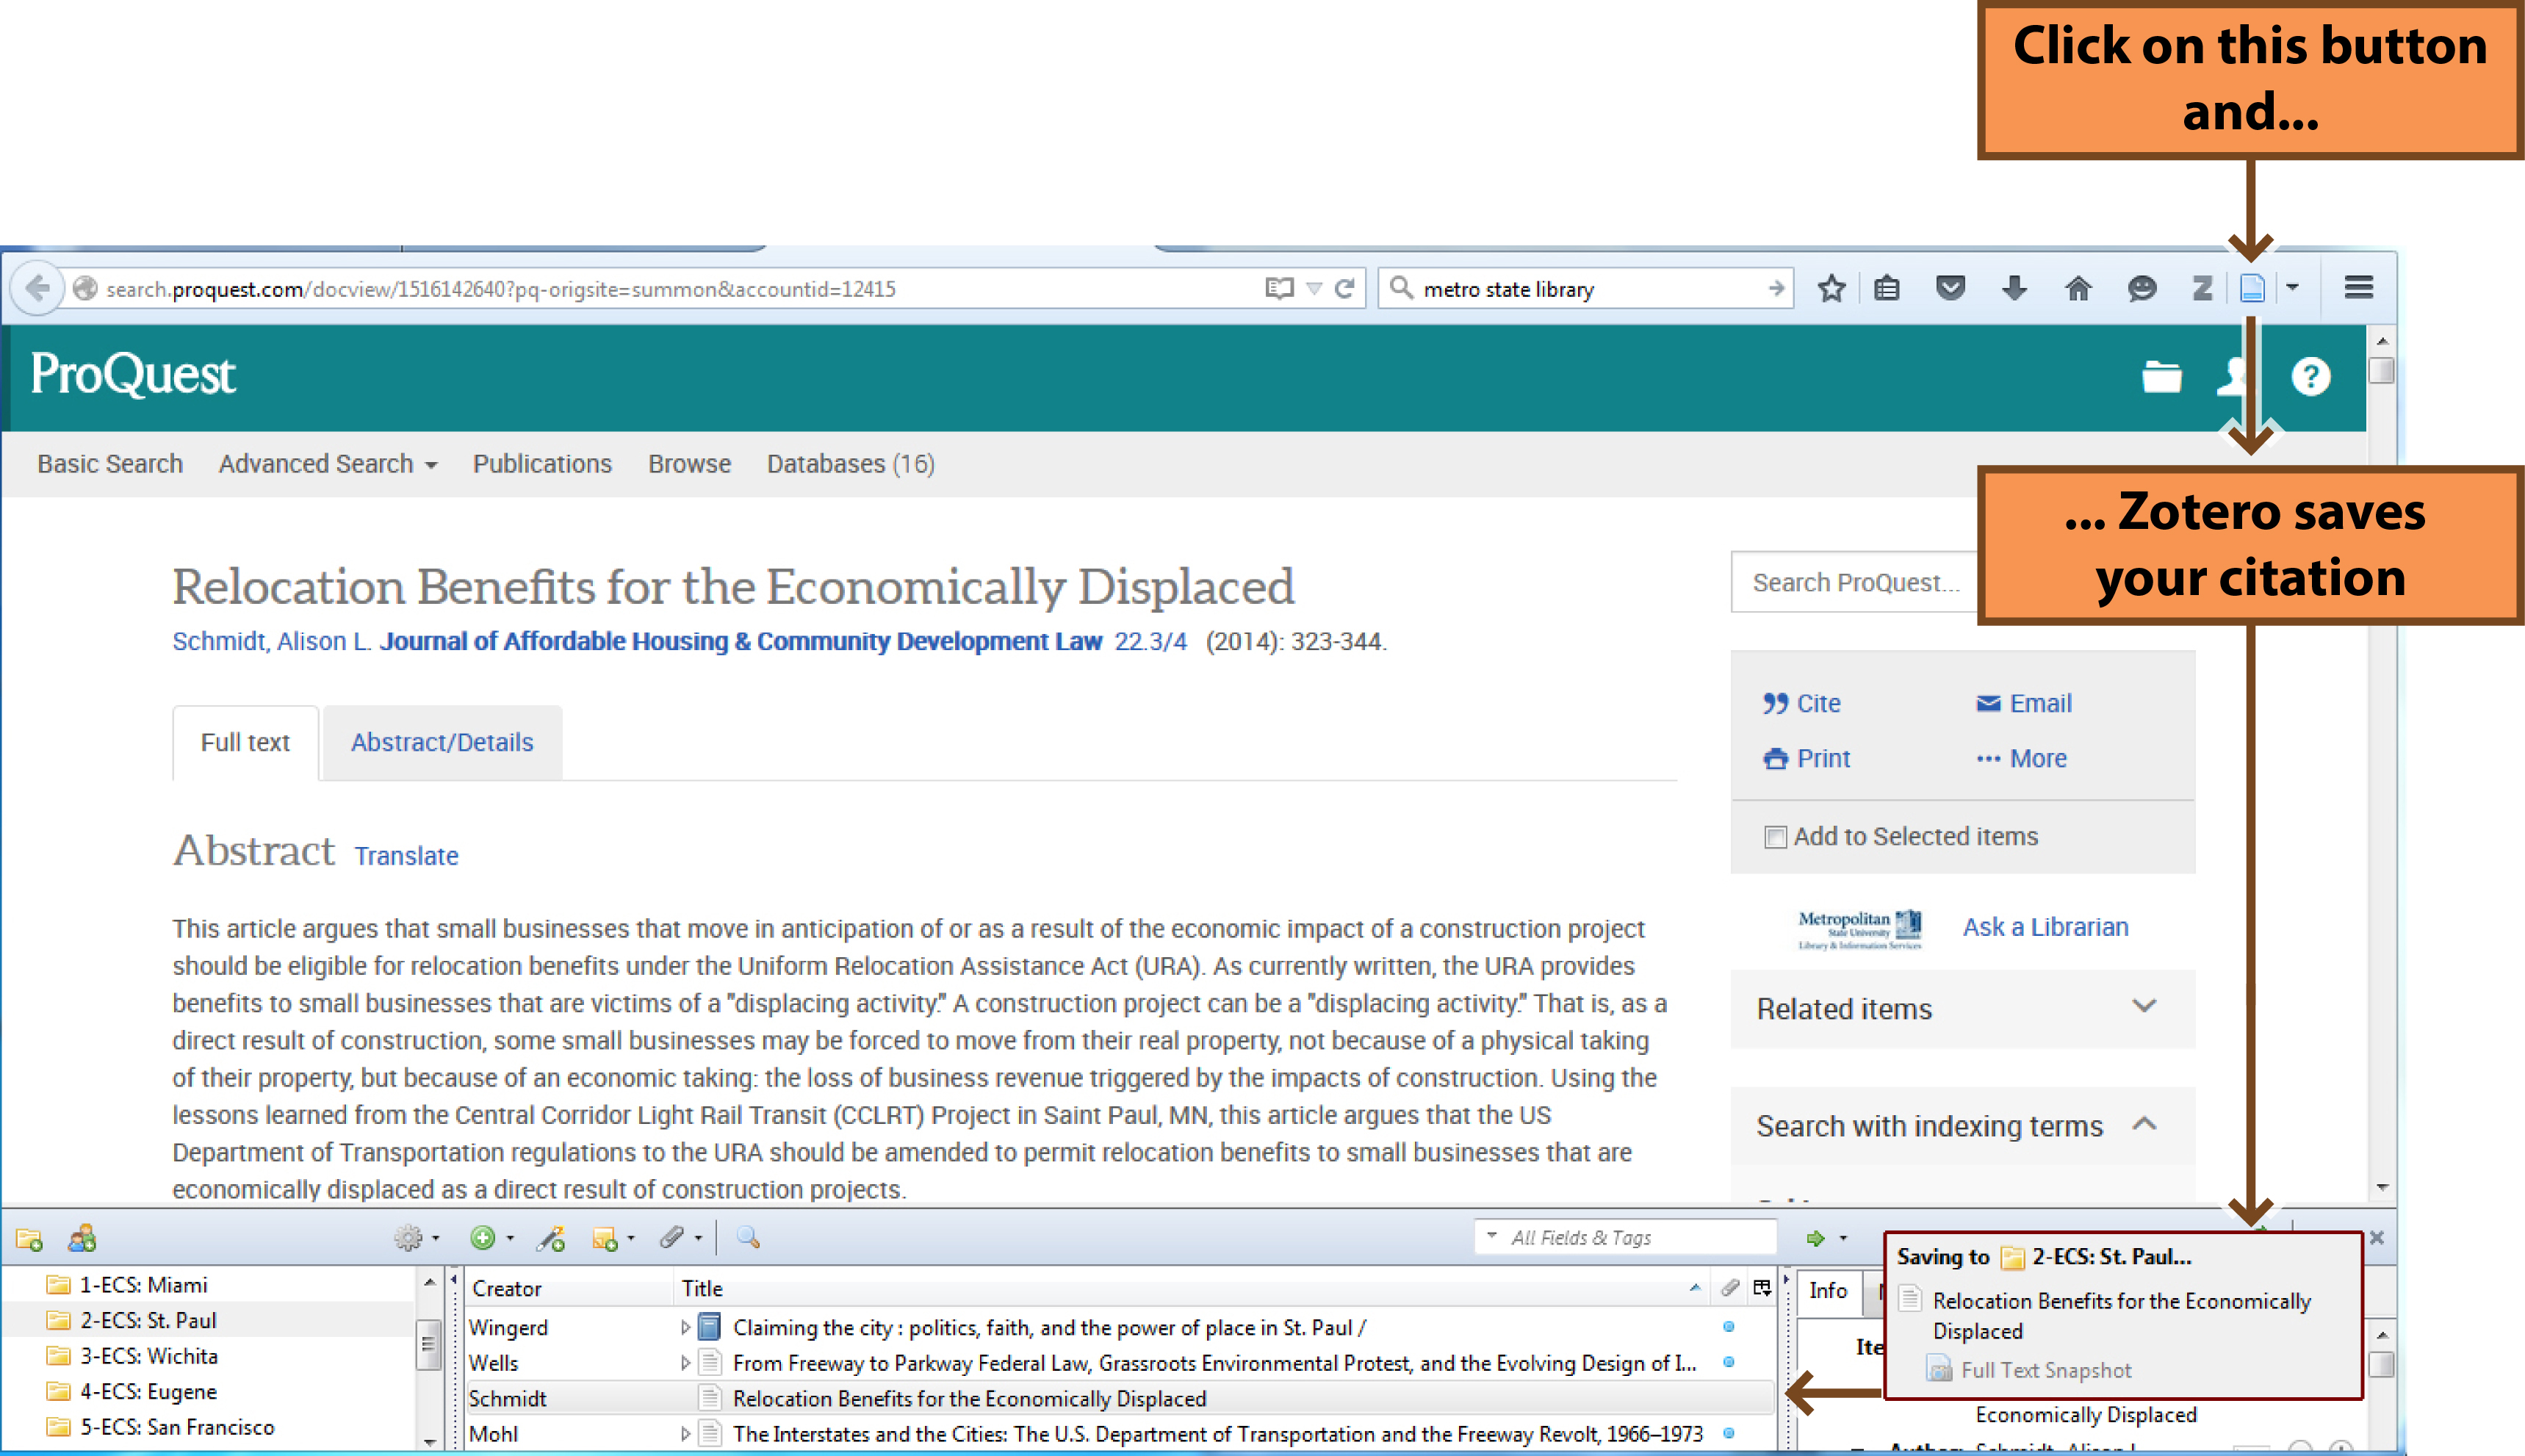Open the Firefox hamburger menu

[x=2359, y=288]
